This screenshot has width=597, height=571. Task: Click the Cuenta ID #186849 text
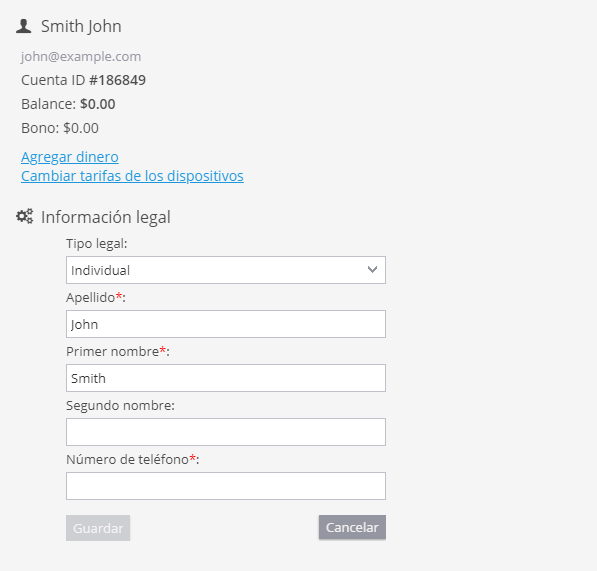(x=83, y=80)
